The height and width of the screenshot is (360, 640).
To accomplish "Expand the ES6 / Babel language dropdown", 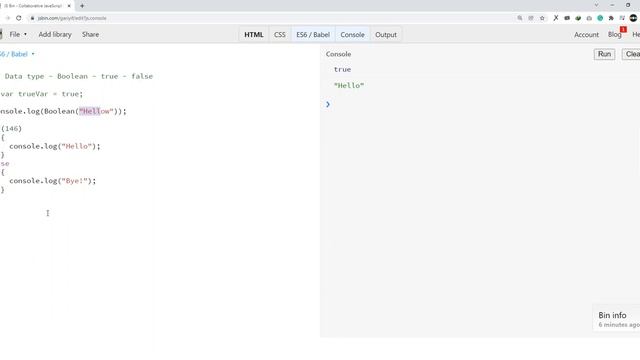I will pyautogui.click(x=17, y=54).
